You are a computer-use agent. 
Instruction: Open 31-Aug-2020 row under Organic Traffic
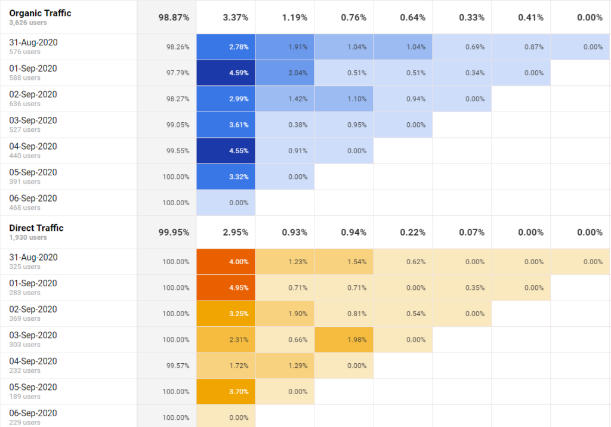[32, 43]
